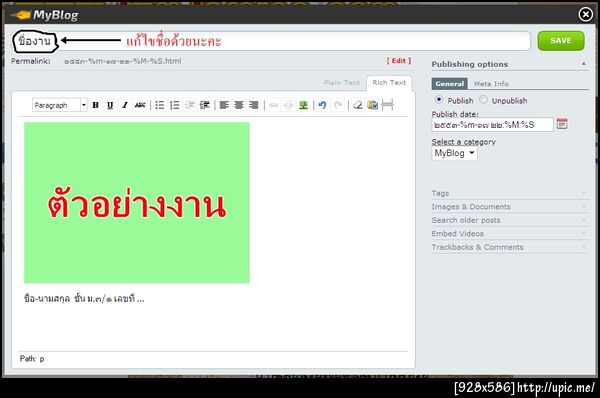Switch to the Rich Text tab

click(x=389, y=83)
